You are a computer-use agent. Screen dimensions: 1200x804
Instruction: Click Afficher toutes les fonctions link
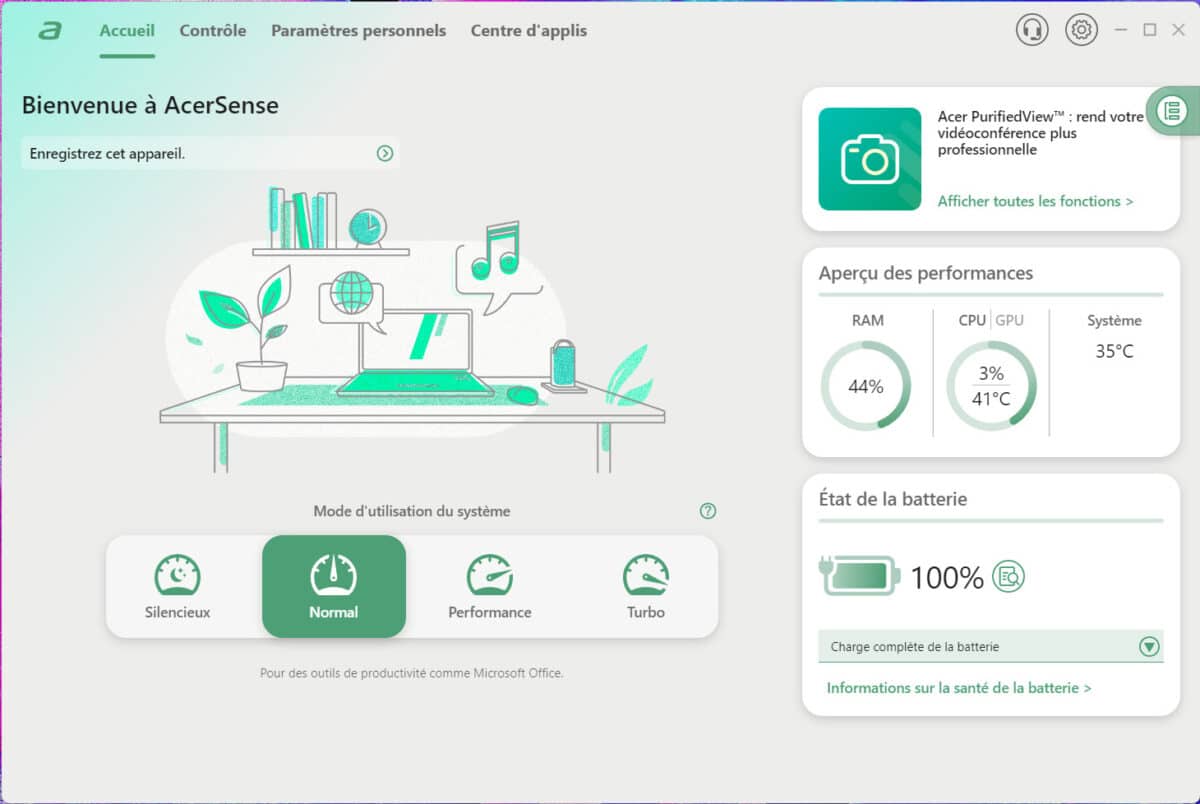click(1035, 201)
